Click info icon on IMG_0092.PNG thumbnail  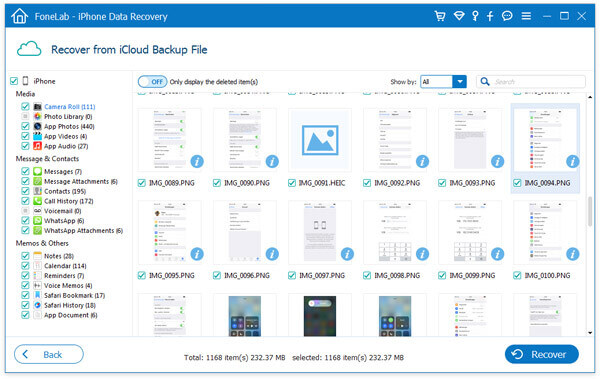[422, 162]
